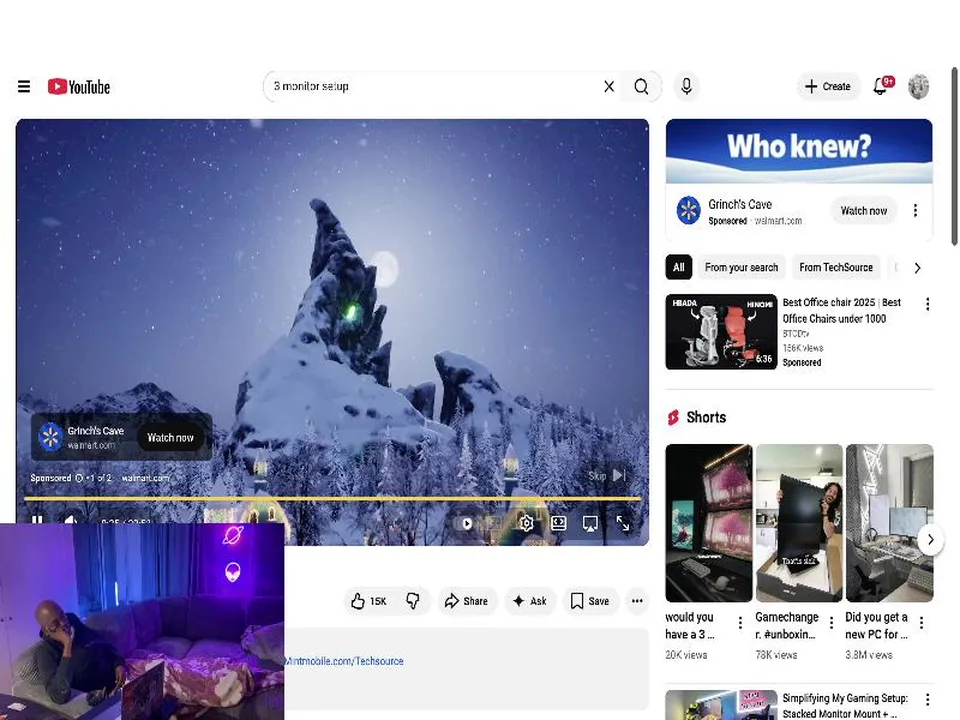This screenshot has width=960, height=720.
Task: Open more options for Best Office chair video
Action: pyautogui.click(x=928, y=304)
